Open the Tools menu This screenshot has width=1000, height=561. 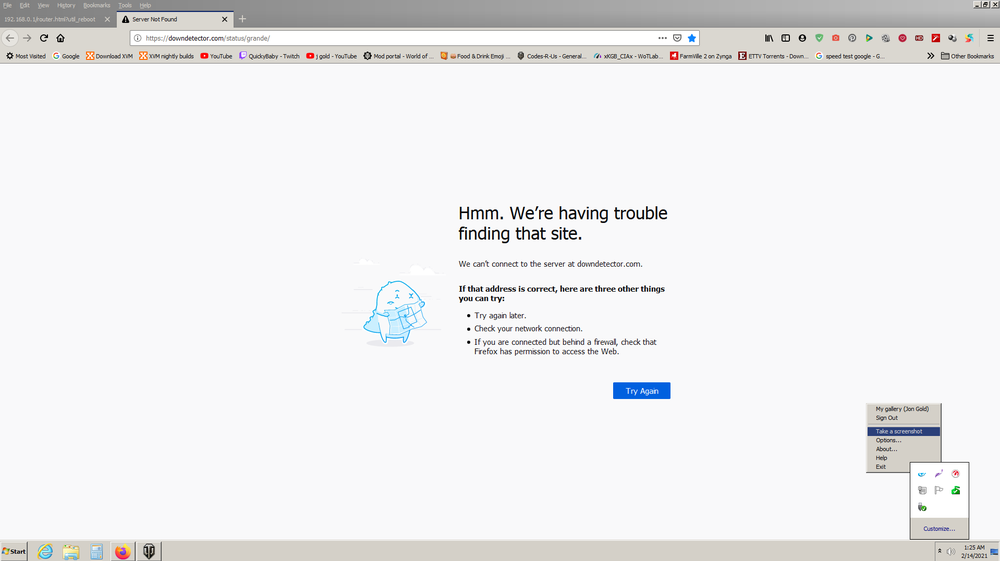point(125,5)
